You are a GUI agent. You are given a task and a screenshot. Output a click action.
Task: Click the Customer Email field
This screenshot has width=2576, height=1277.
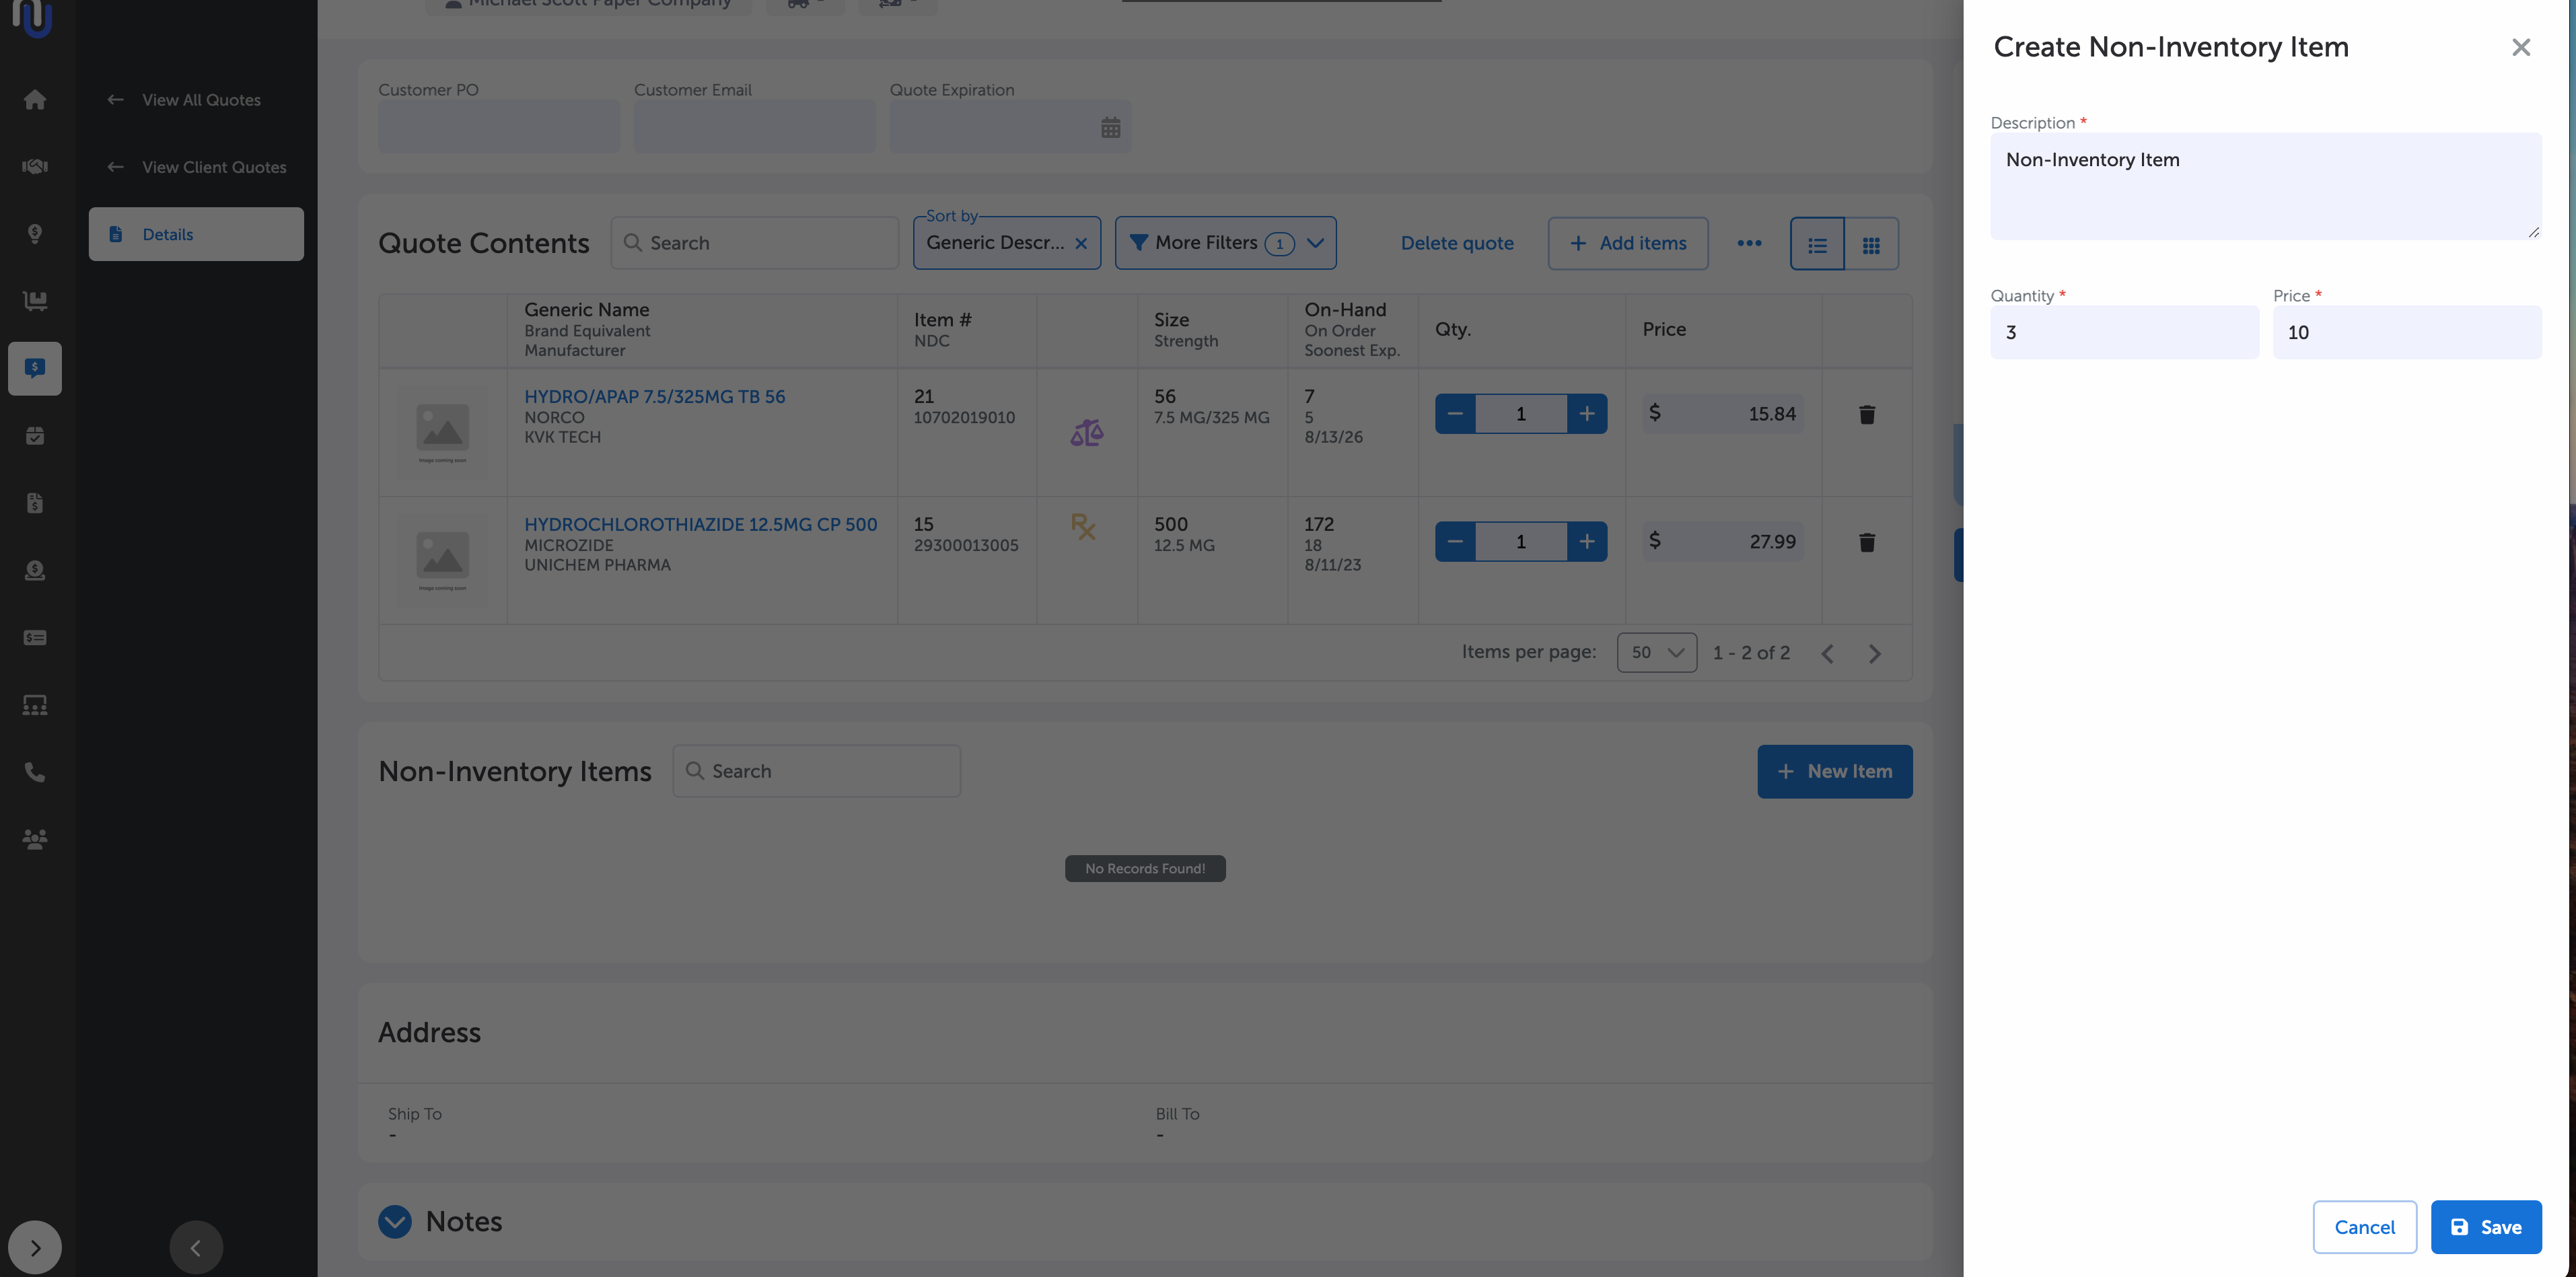(754, 127)
